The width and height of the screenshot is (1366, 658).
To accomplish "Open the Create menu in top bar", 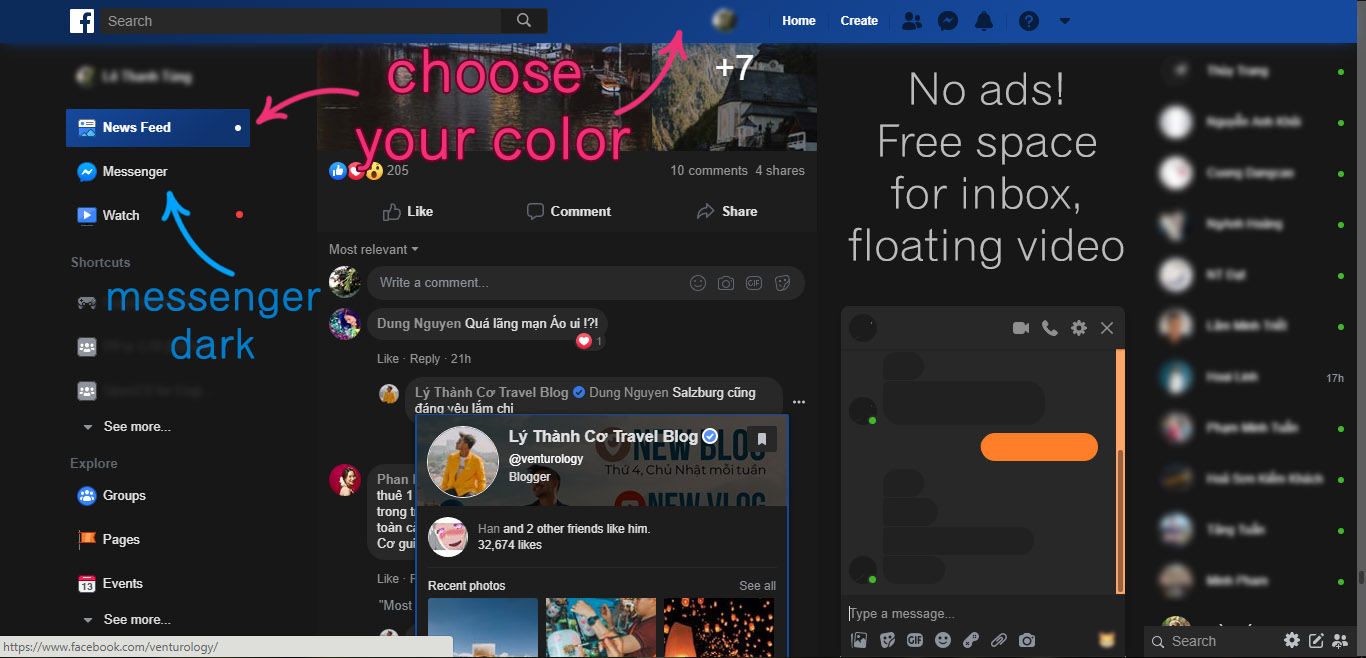I will (859, 21).
